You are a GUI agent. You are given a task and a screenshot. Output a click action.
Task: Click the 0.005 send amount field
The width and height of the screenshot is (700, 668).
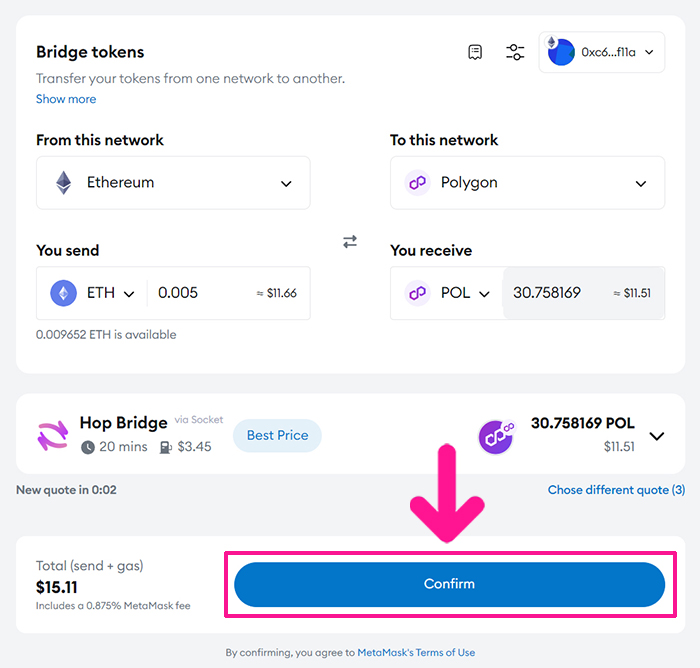click(229, 293)
